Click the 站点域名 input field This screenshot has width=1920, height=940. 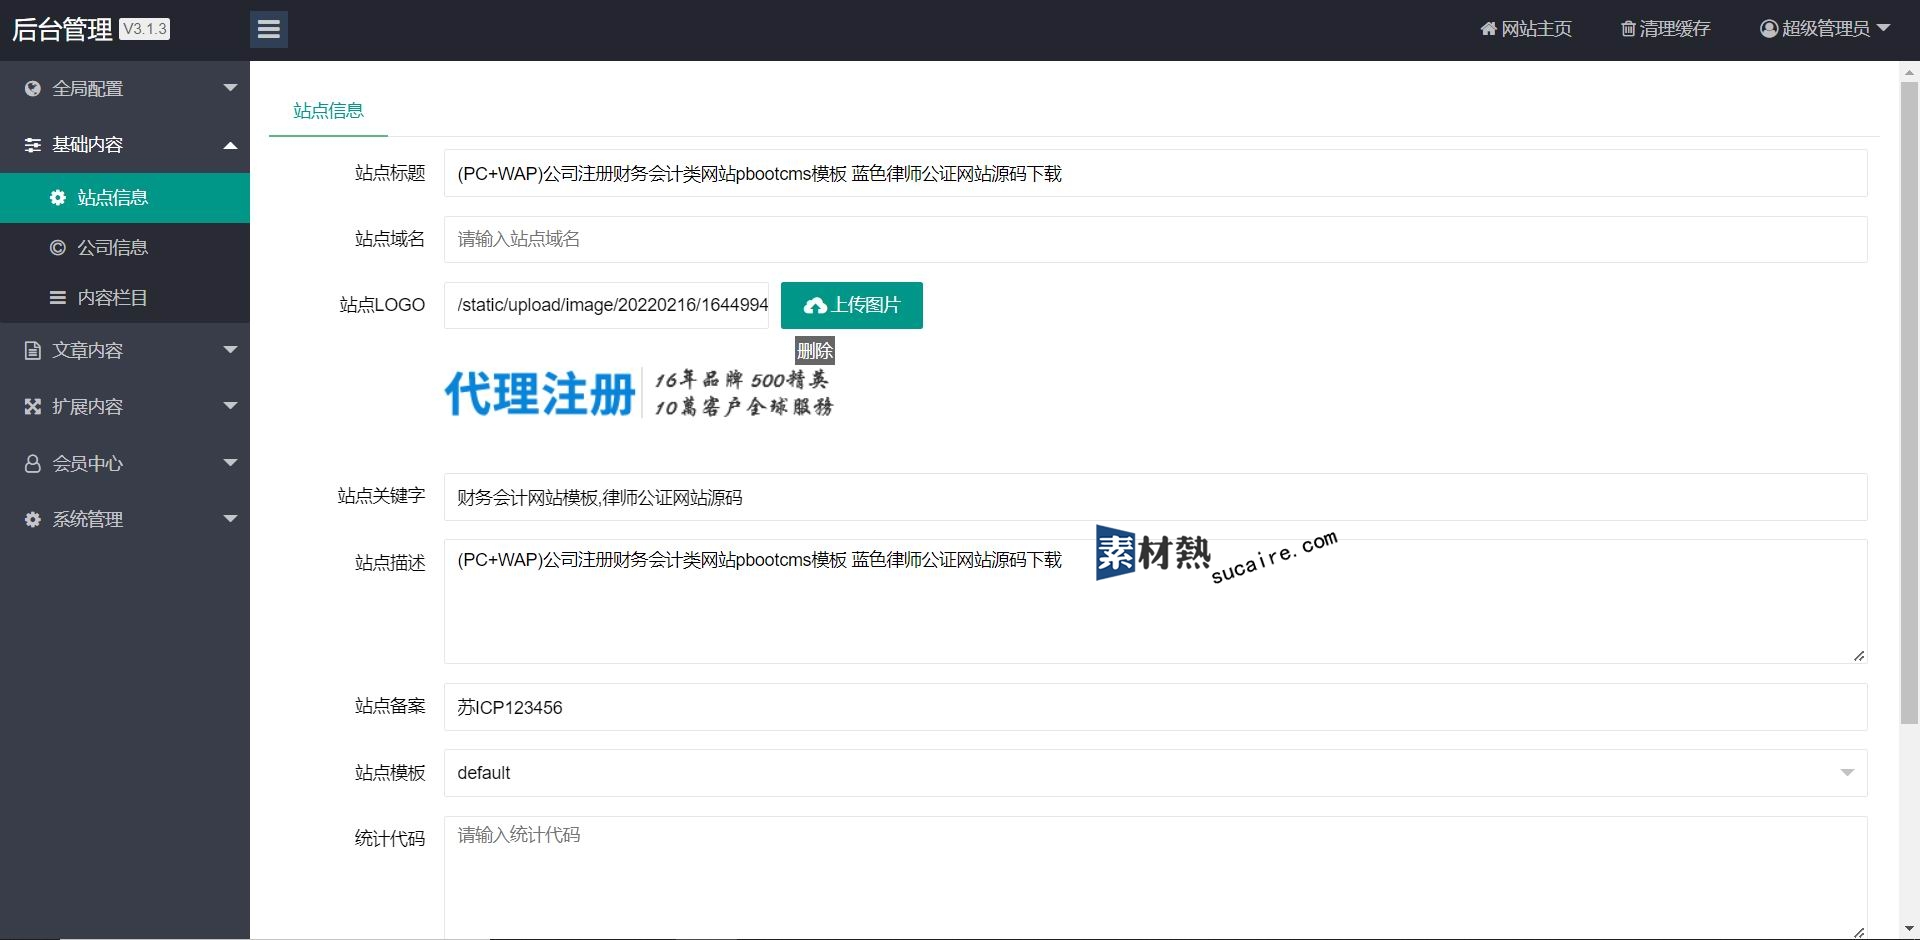[1155, 240]
